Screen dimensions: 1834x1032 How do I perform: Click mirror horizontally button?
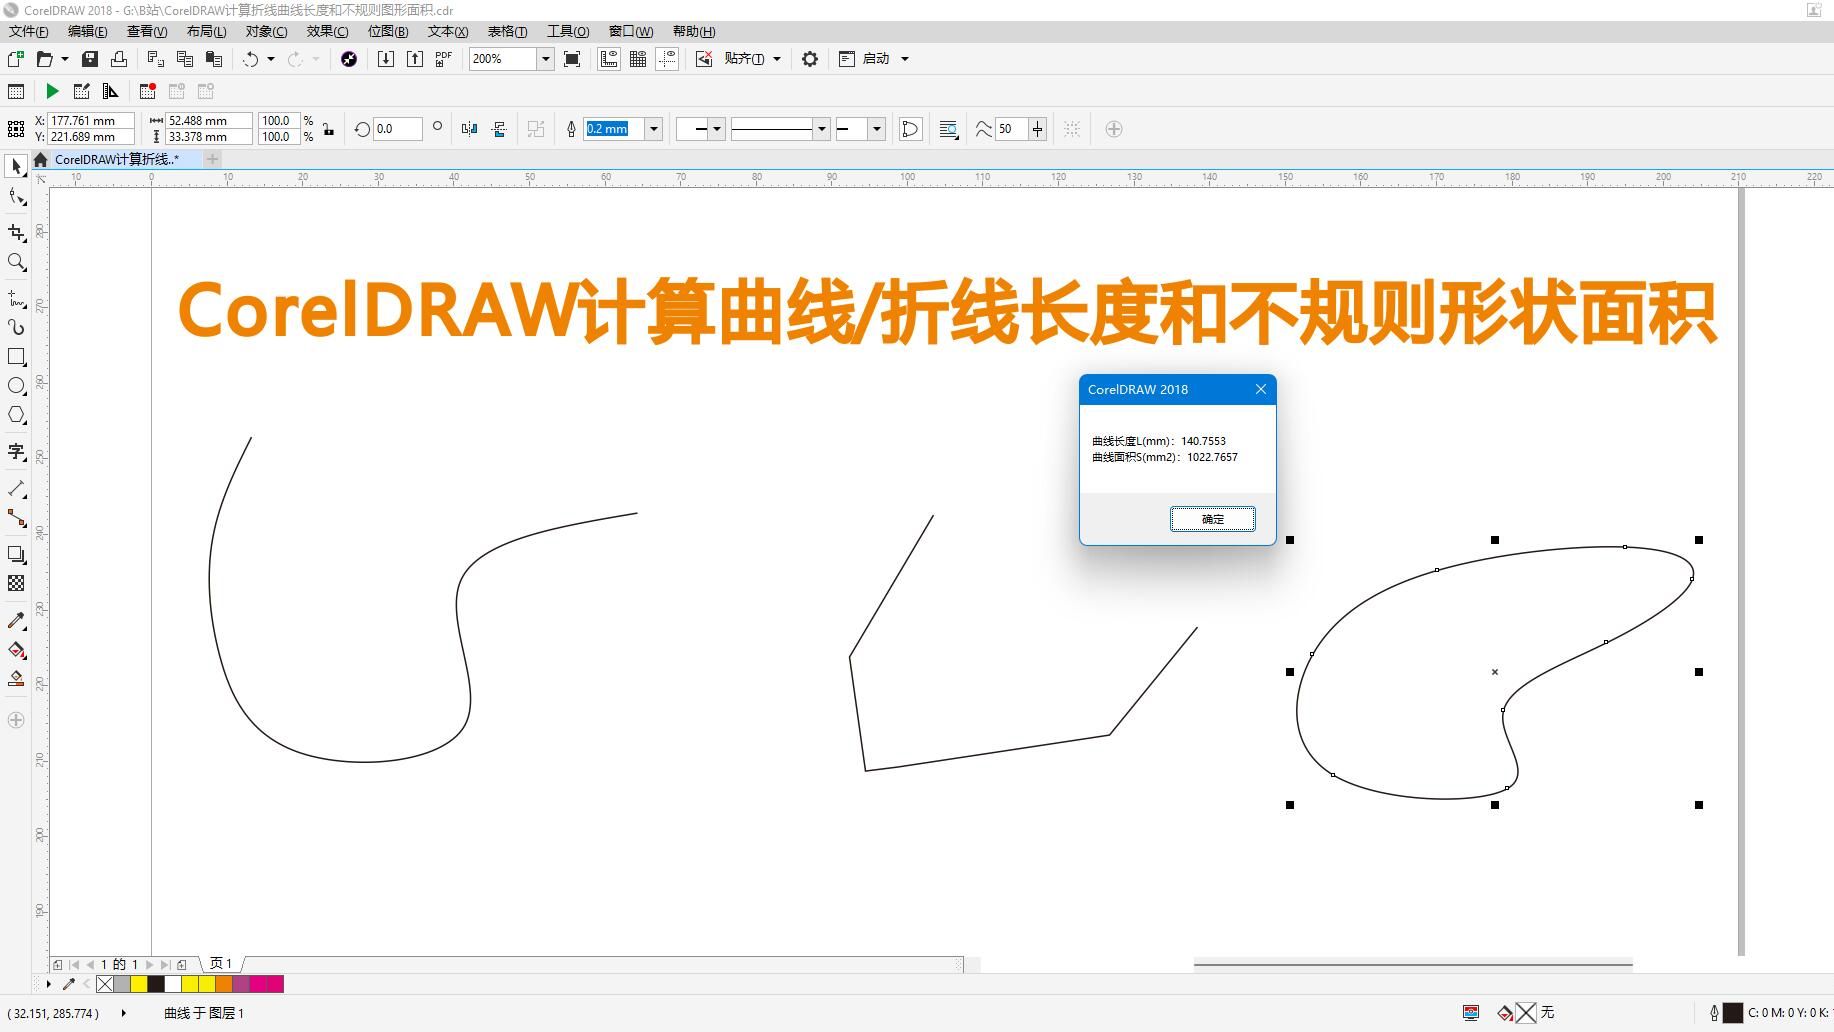click(469, 129)
